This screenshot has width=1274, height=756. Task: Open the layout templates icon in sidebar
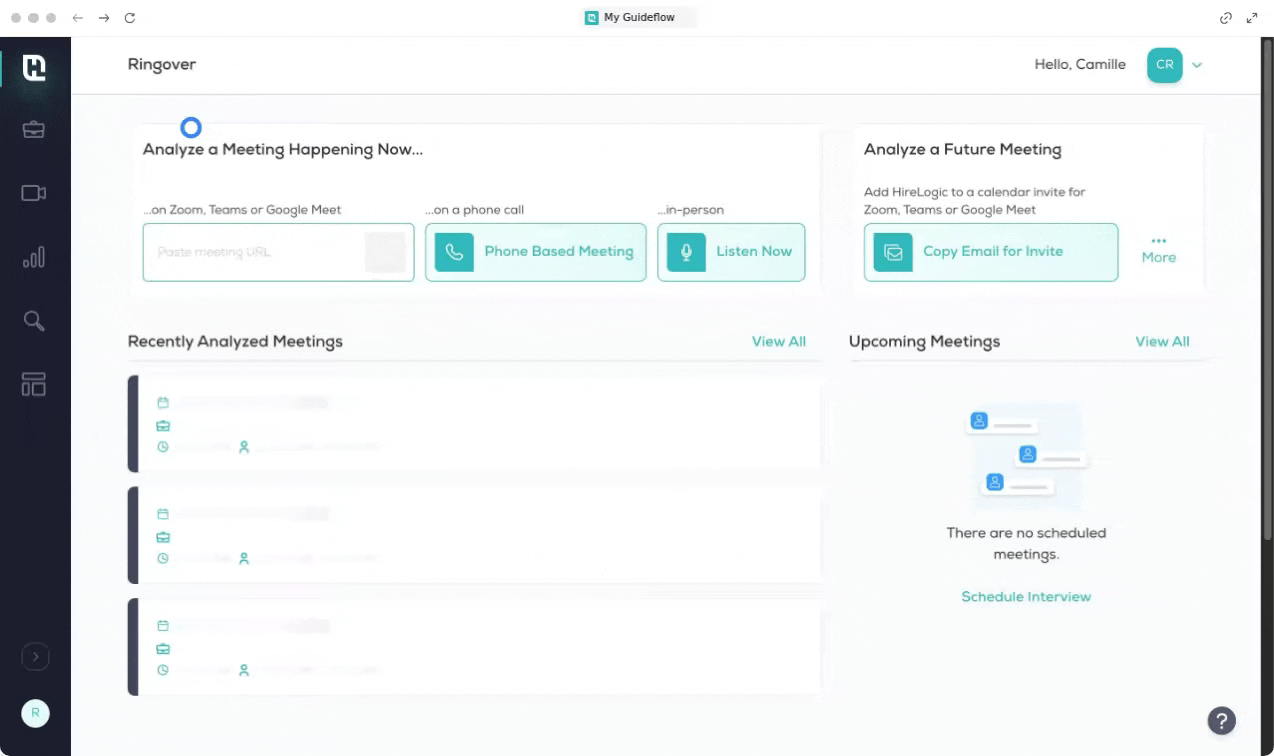coord(34,384)
